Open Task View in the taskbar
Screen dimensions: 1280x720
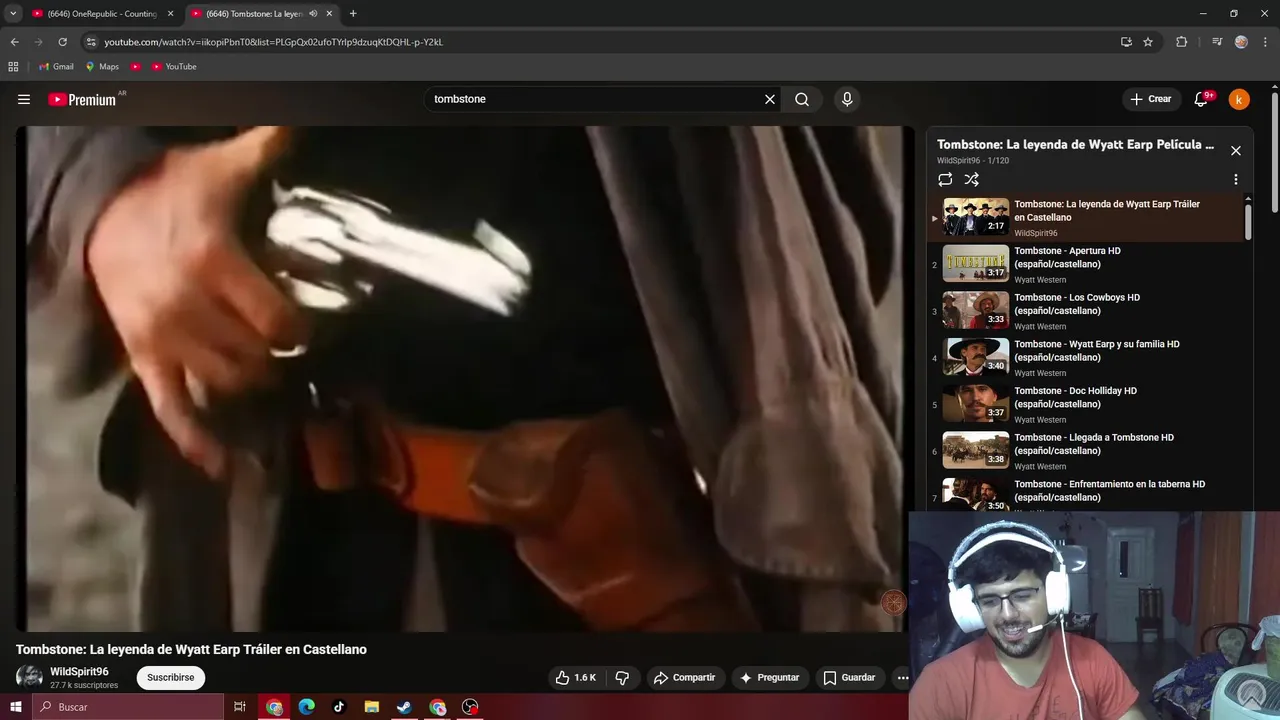[x=240, y=707]
